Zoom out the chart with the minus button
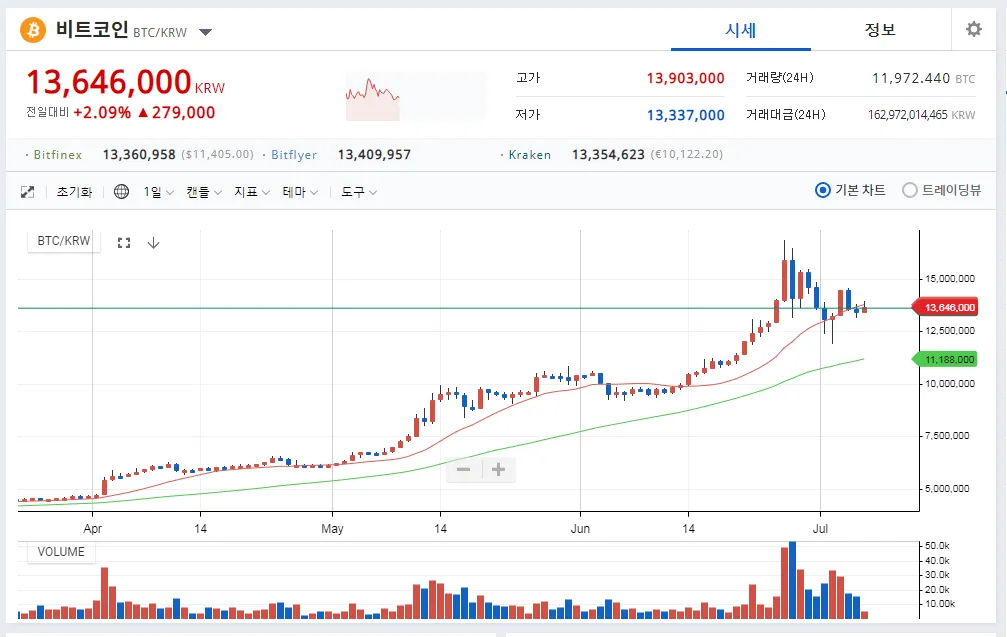 pos(463,469)
